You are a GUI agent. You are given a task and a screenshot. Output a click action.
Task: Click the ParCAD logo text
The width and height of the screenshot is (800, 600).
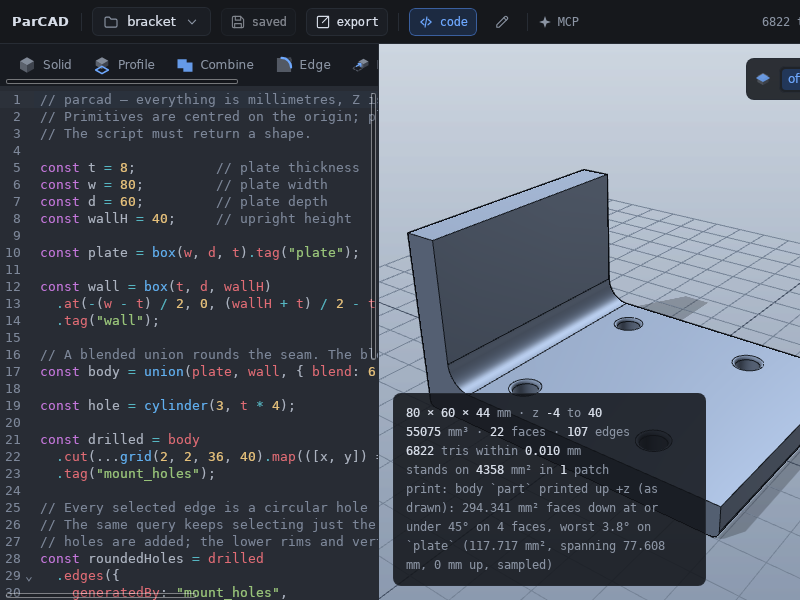click(40, 21)
